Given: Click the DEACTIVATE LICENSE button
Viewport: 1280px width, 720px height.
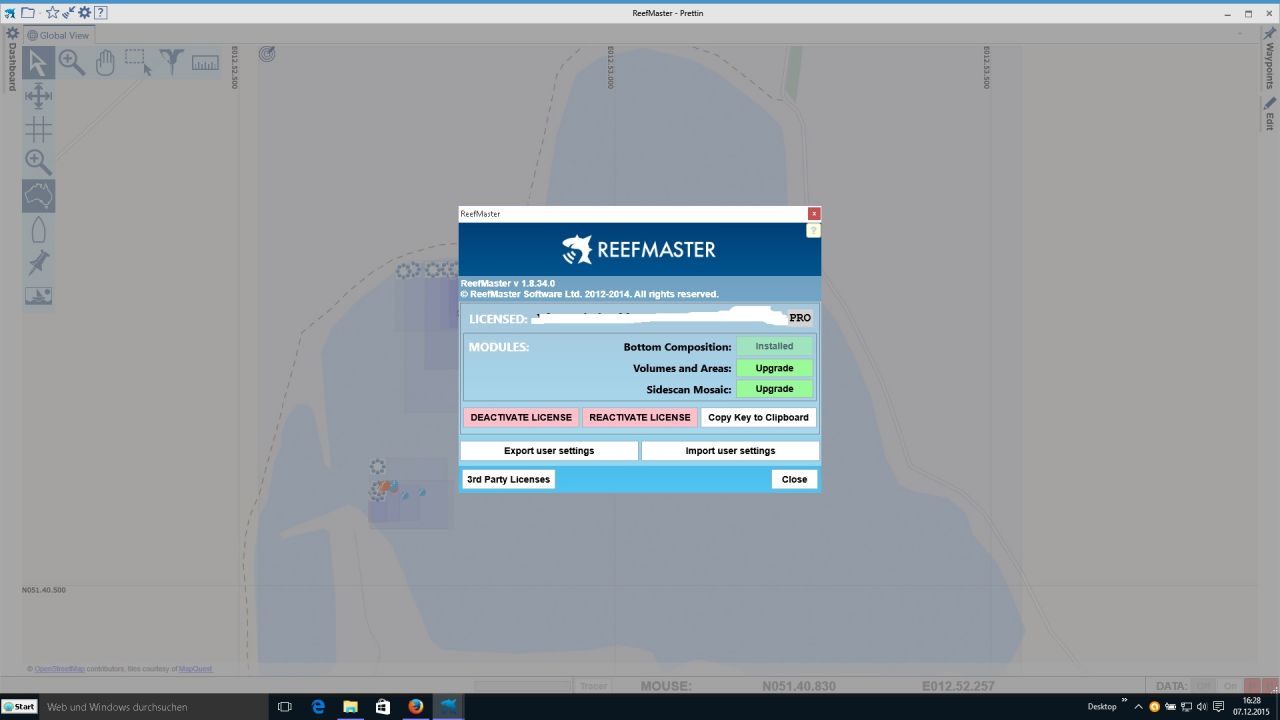Looking at the screenshot, I should tap(521, 417).
